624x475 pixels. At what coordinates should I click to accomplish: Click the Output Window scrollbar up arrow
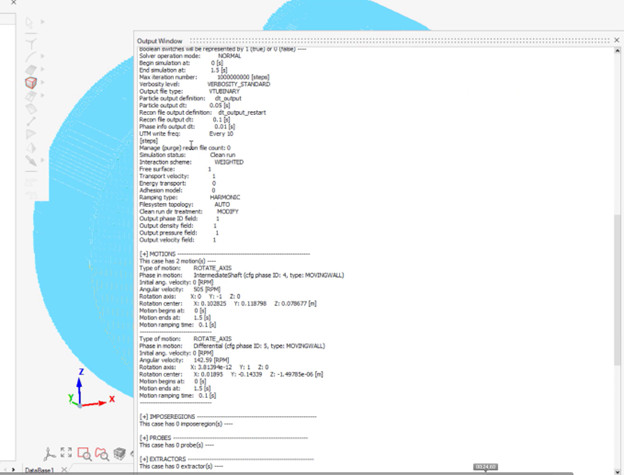click(617, 52)
